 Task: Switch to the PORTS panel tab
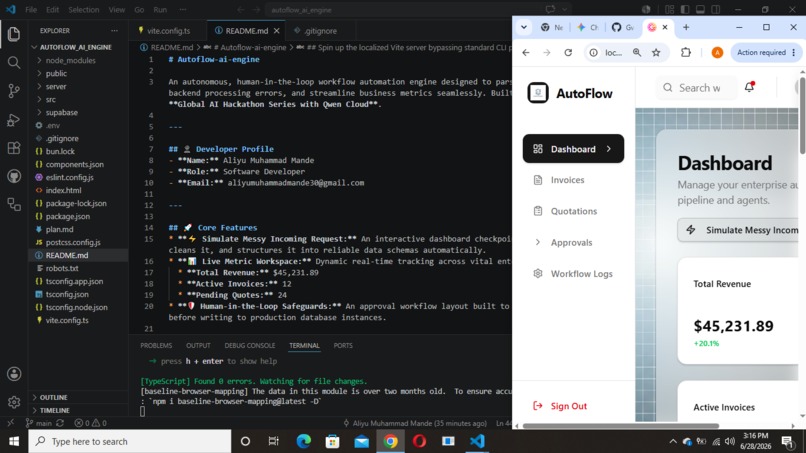coord(343,346)
